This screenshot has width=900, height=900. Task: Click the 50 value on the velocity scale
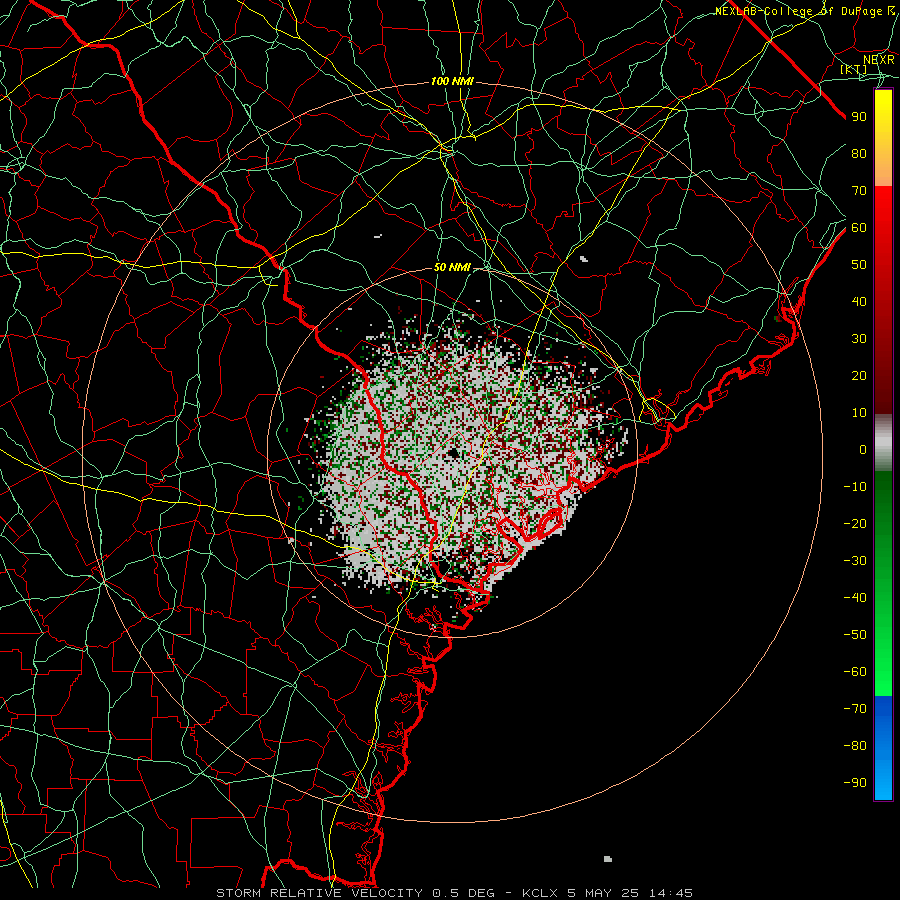click(859, 265)
